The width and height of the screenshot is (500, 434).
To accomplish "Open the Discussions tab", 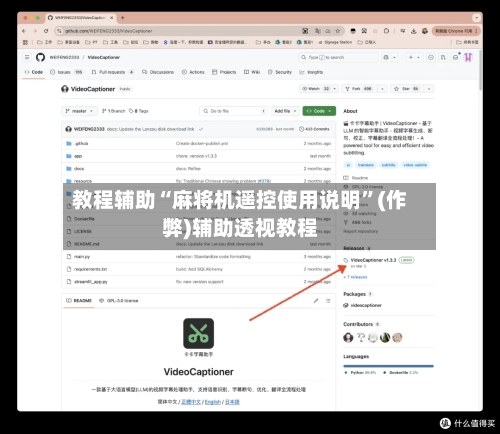I will (x=158, y=72).
